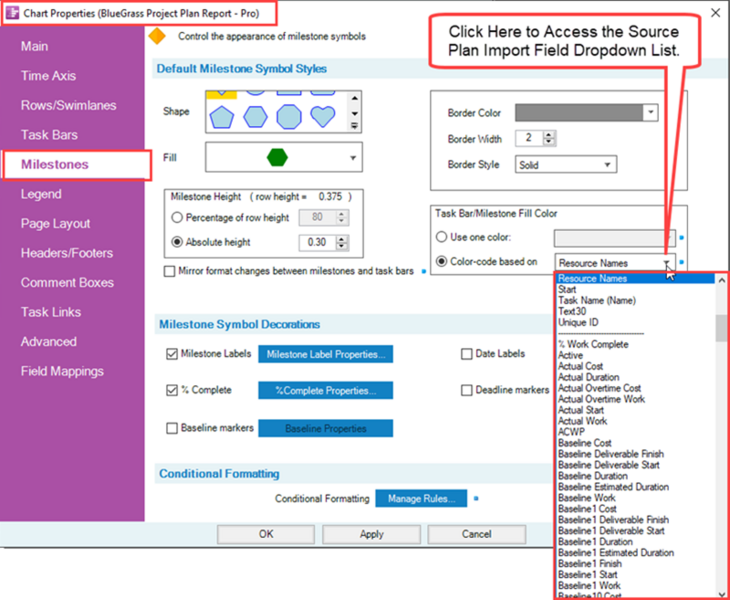The height and width of the screenshot is (600, 730).
Task: Click the blue dot beside Use one color
Action: (x=682, y=238)
